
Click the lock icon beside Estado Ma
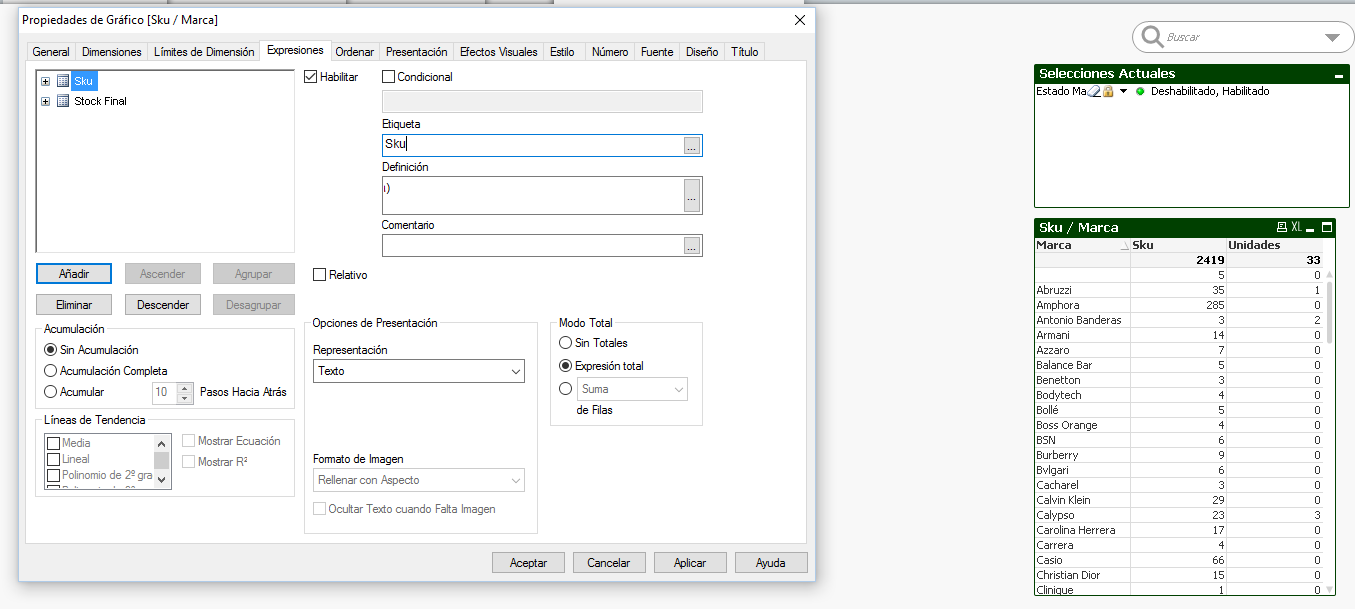point(1108,91)
